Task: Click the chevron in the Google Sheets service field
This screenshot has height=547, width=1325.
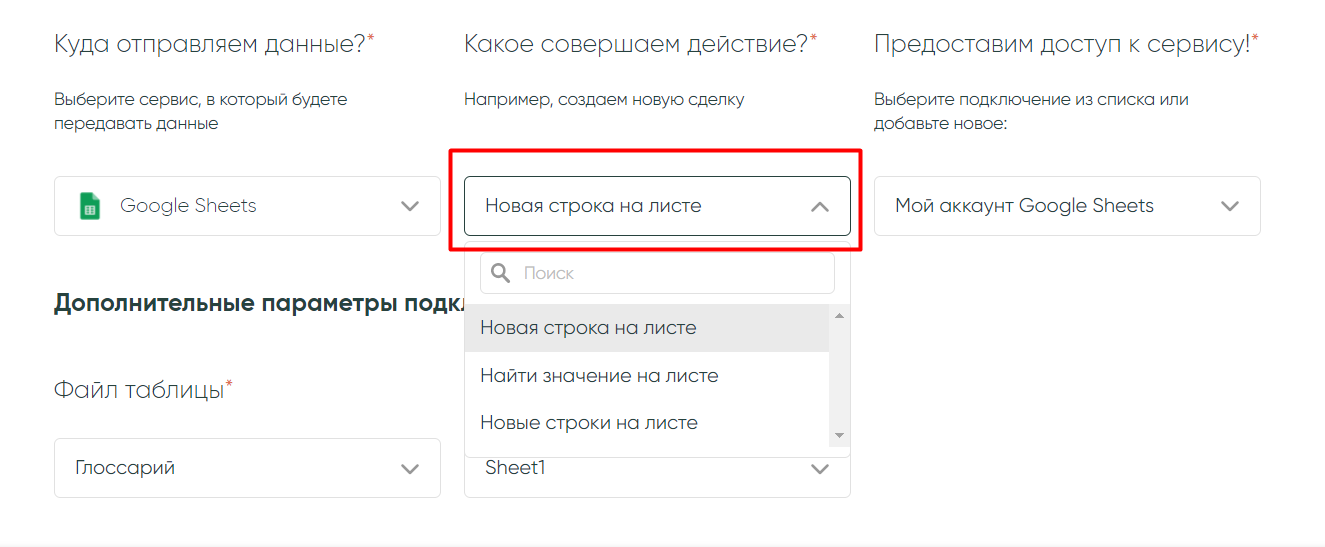Action: pyautogui.click(x=409, y=207)
